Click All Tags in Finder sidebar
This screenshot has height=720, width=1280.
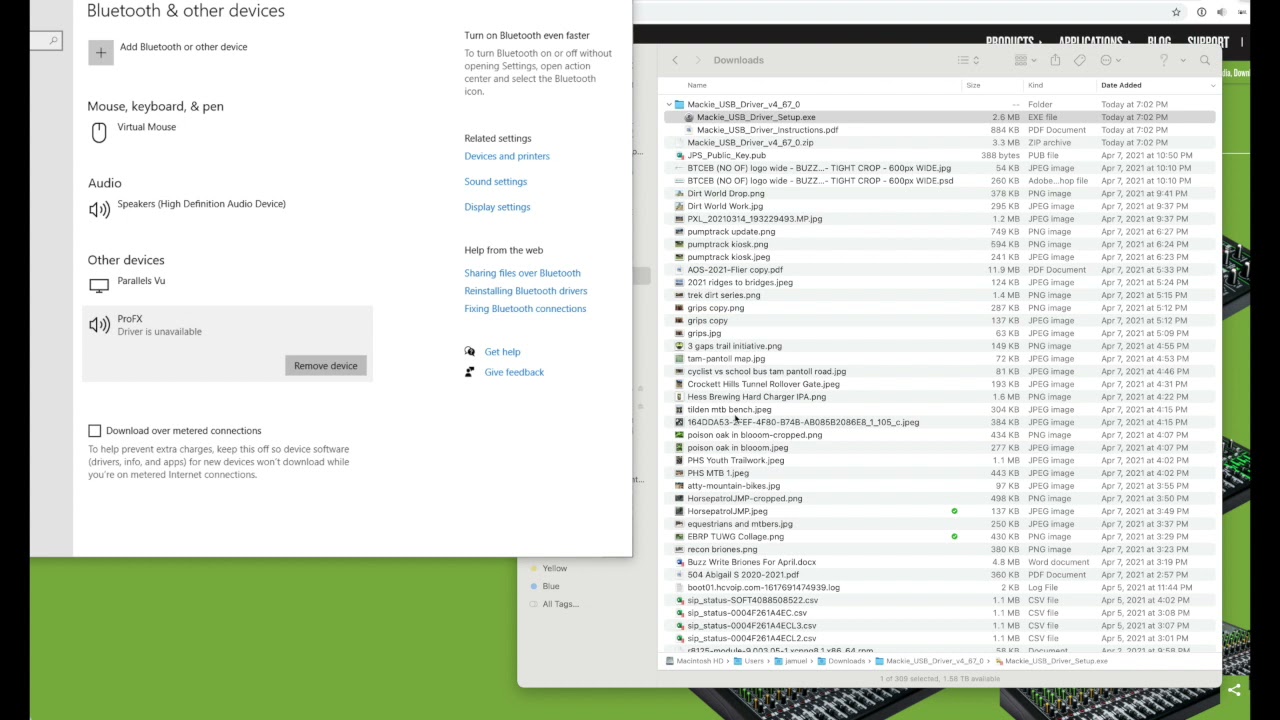coord(560,604)
